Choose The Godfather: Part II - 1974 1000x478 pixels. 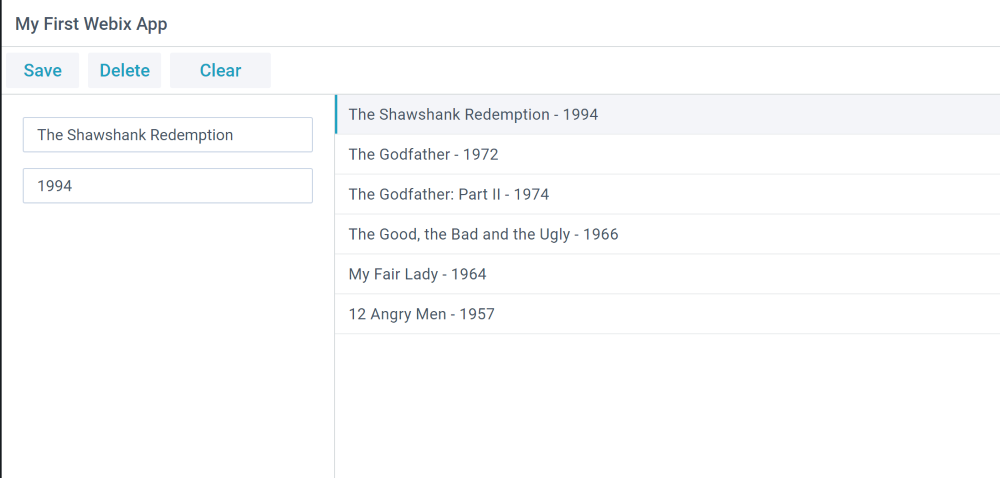pyautogui.click(x=448, y=194)
